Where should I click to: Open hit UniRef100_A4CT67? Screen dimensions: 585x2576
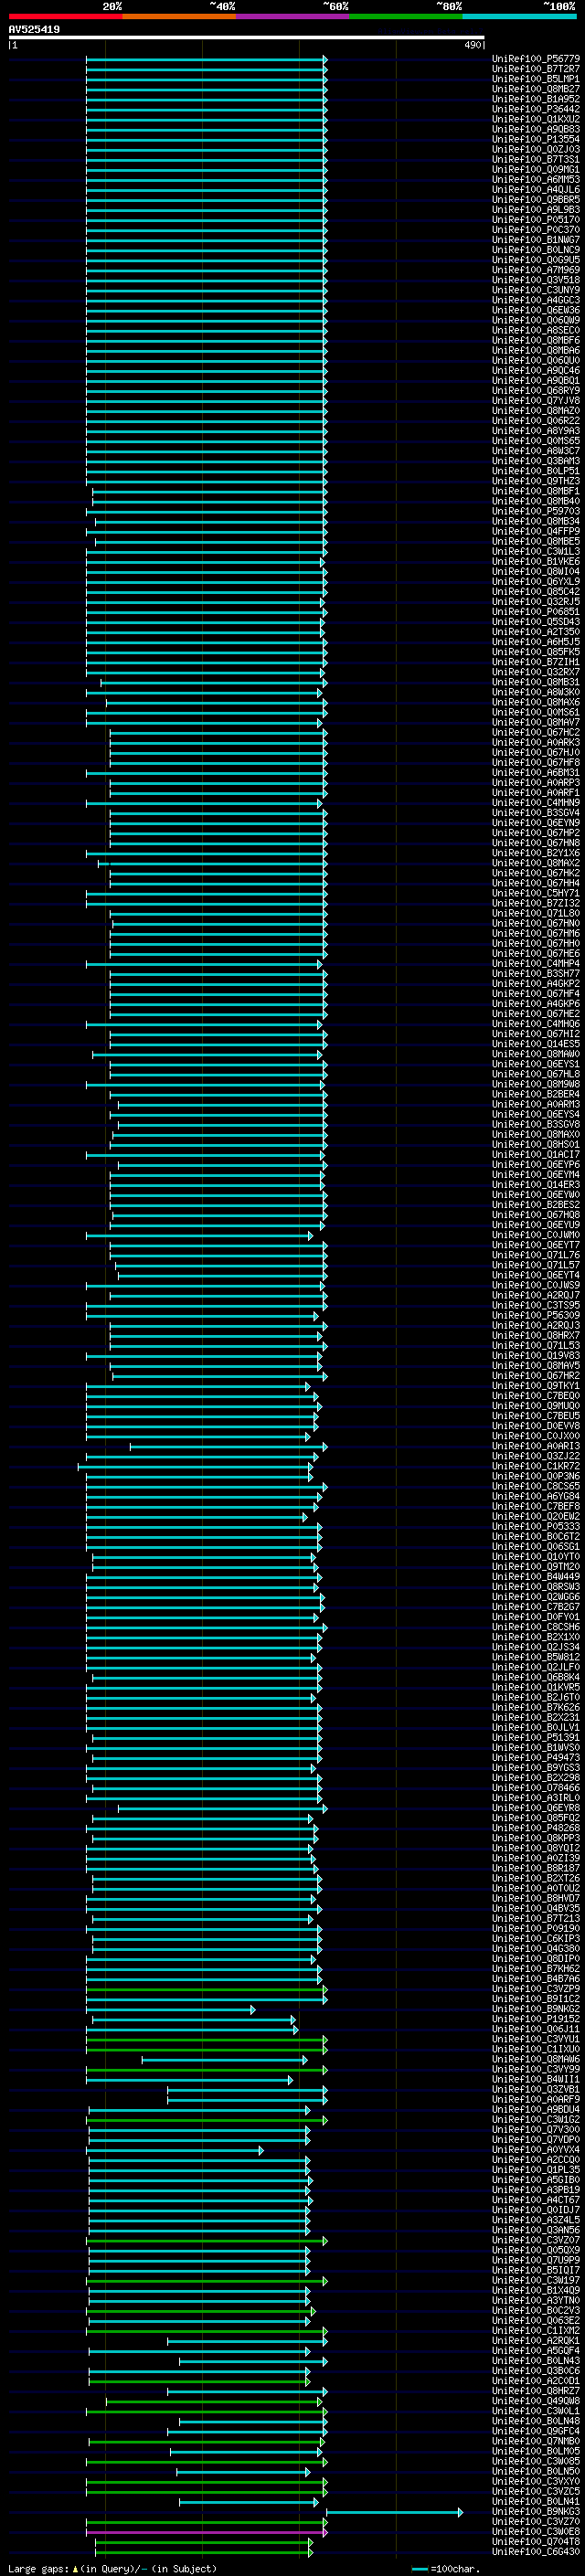click(x=536, y=2200)
